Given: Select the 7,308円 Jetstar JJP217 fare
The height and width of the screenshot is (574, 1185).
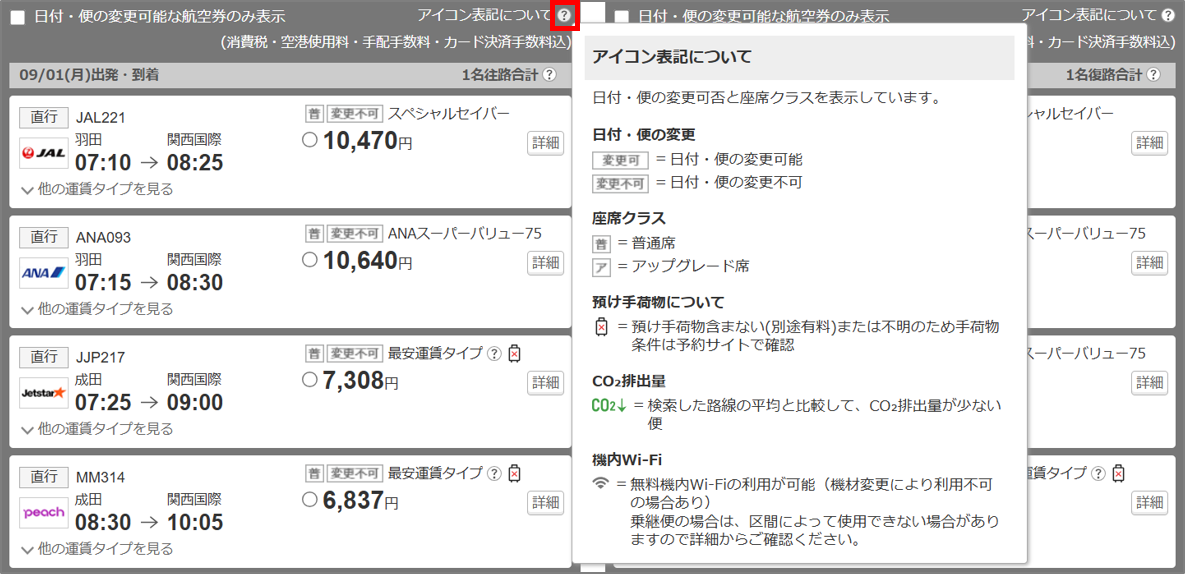Looking at the screenshot, I should tap(309, 380).
